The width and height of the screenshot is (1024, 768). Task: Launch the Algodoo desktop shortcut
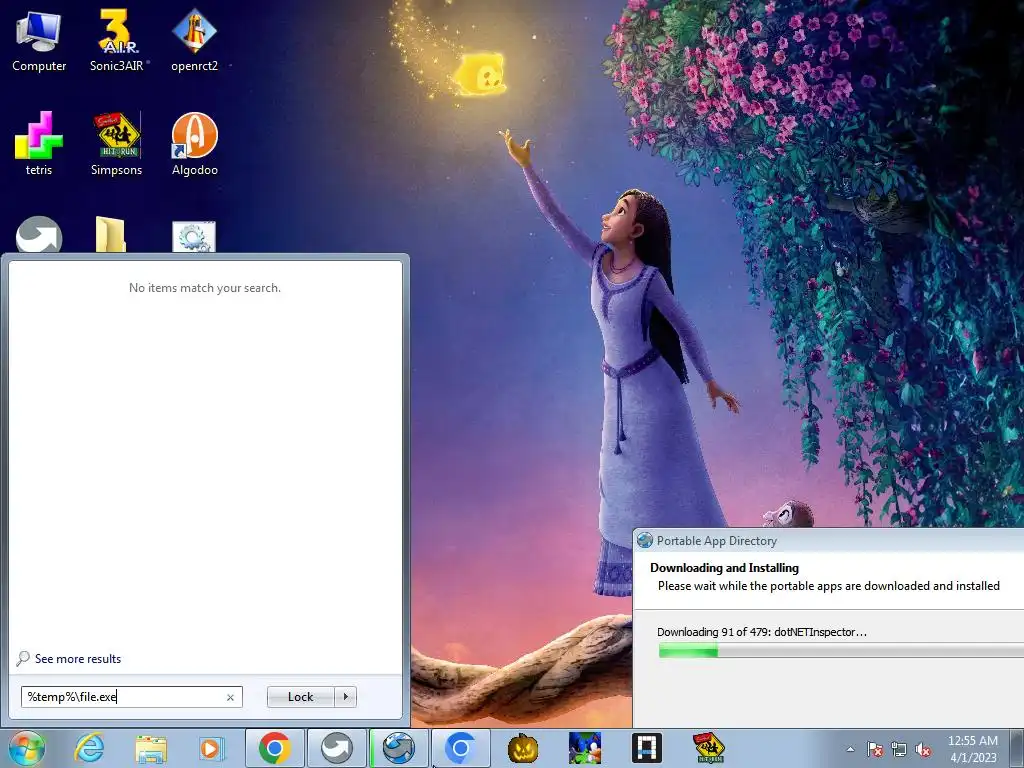[x=194, y=144]
